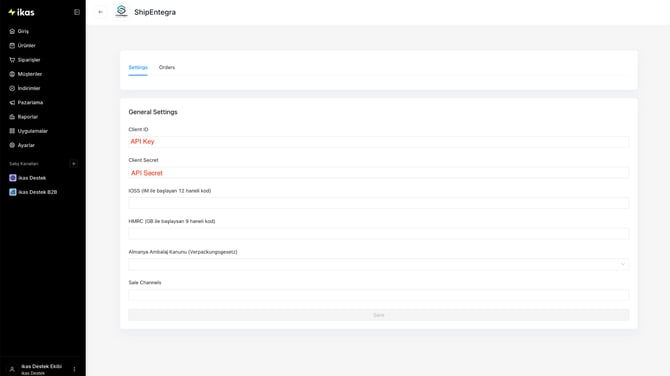Screen dimensions: 670x376
Task: Focus the Client ID input field
Action: [379, 141]
